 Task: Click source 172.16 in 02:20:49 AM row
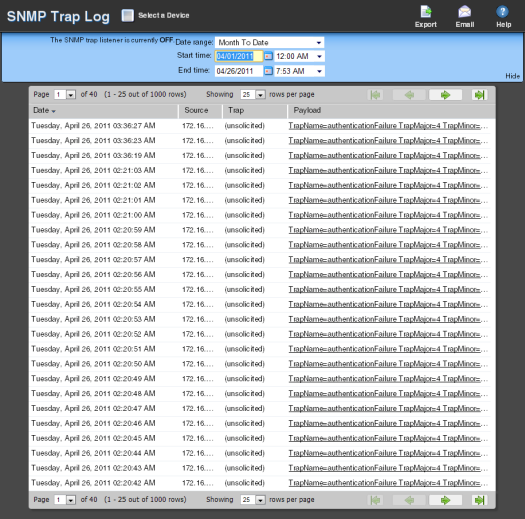198,379
